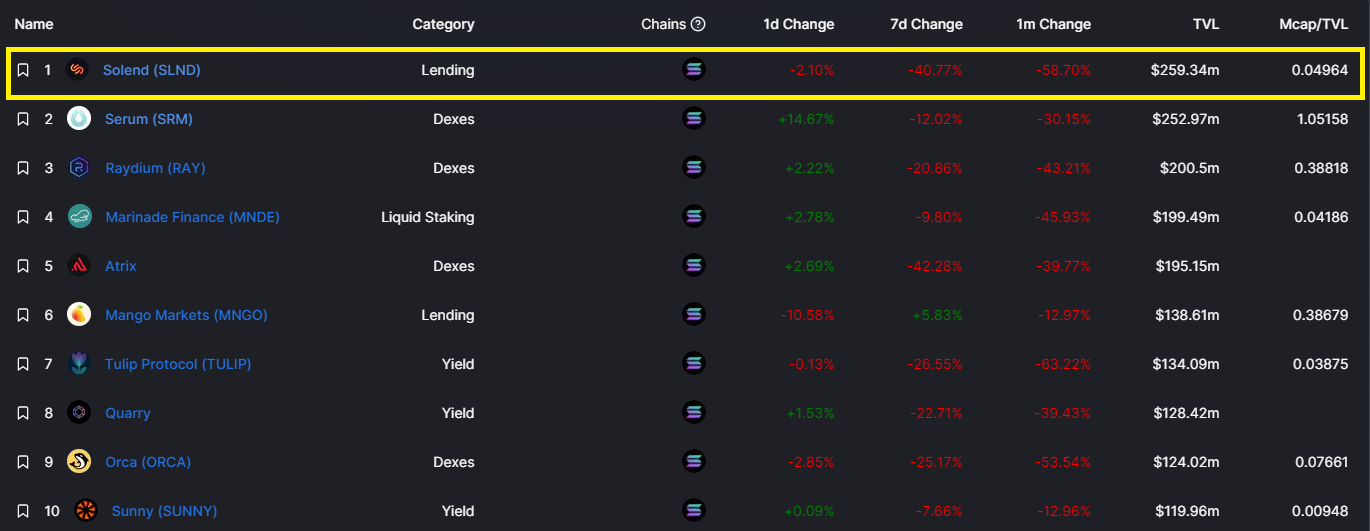Click the Mango Markets logo icon

[79, 315]
